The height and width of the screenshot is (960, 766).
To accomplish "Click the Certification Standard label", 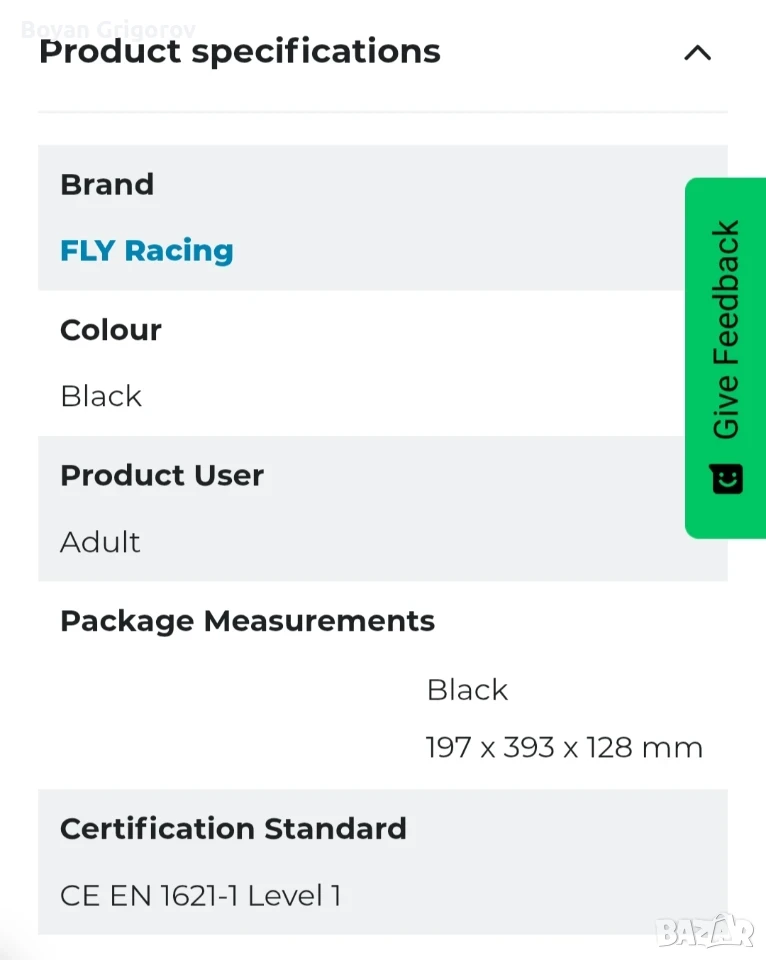I will [233, 828].
